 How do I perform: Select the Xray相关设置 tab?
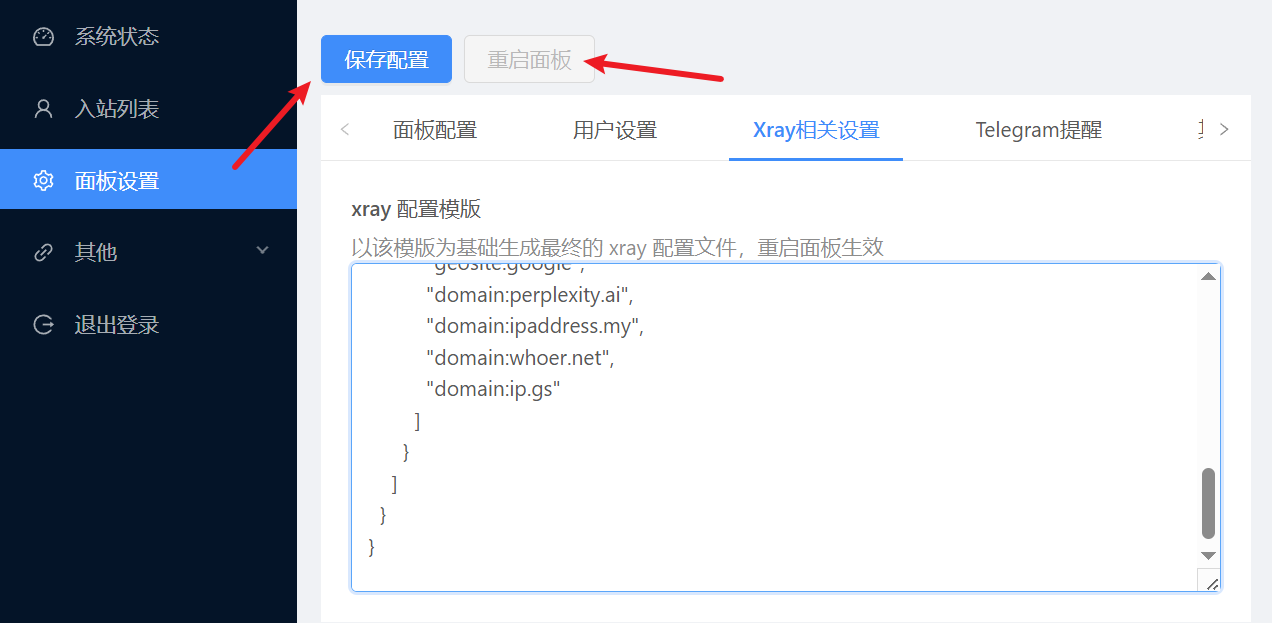pyautogui.click(x=815, y=130)
